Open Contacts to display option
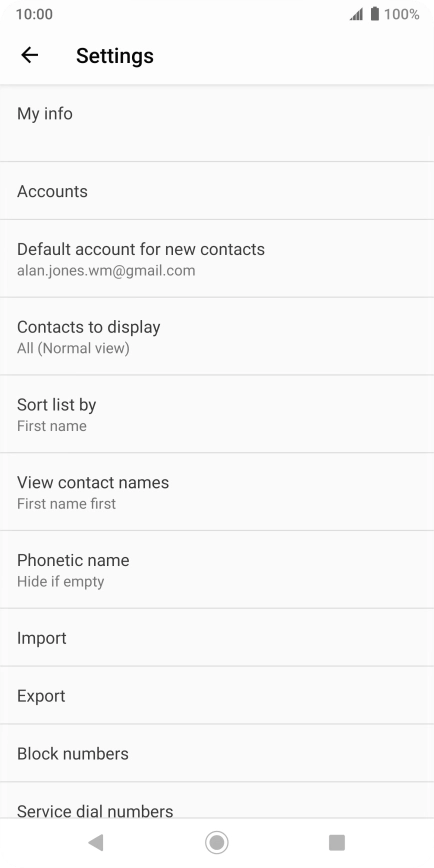The height and width of the screenshot is (868, 434). 217,336
